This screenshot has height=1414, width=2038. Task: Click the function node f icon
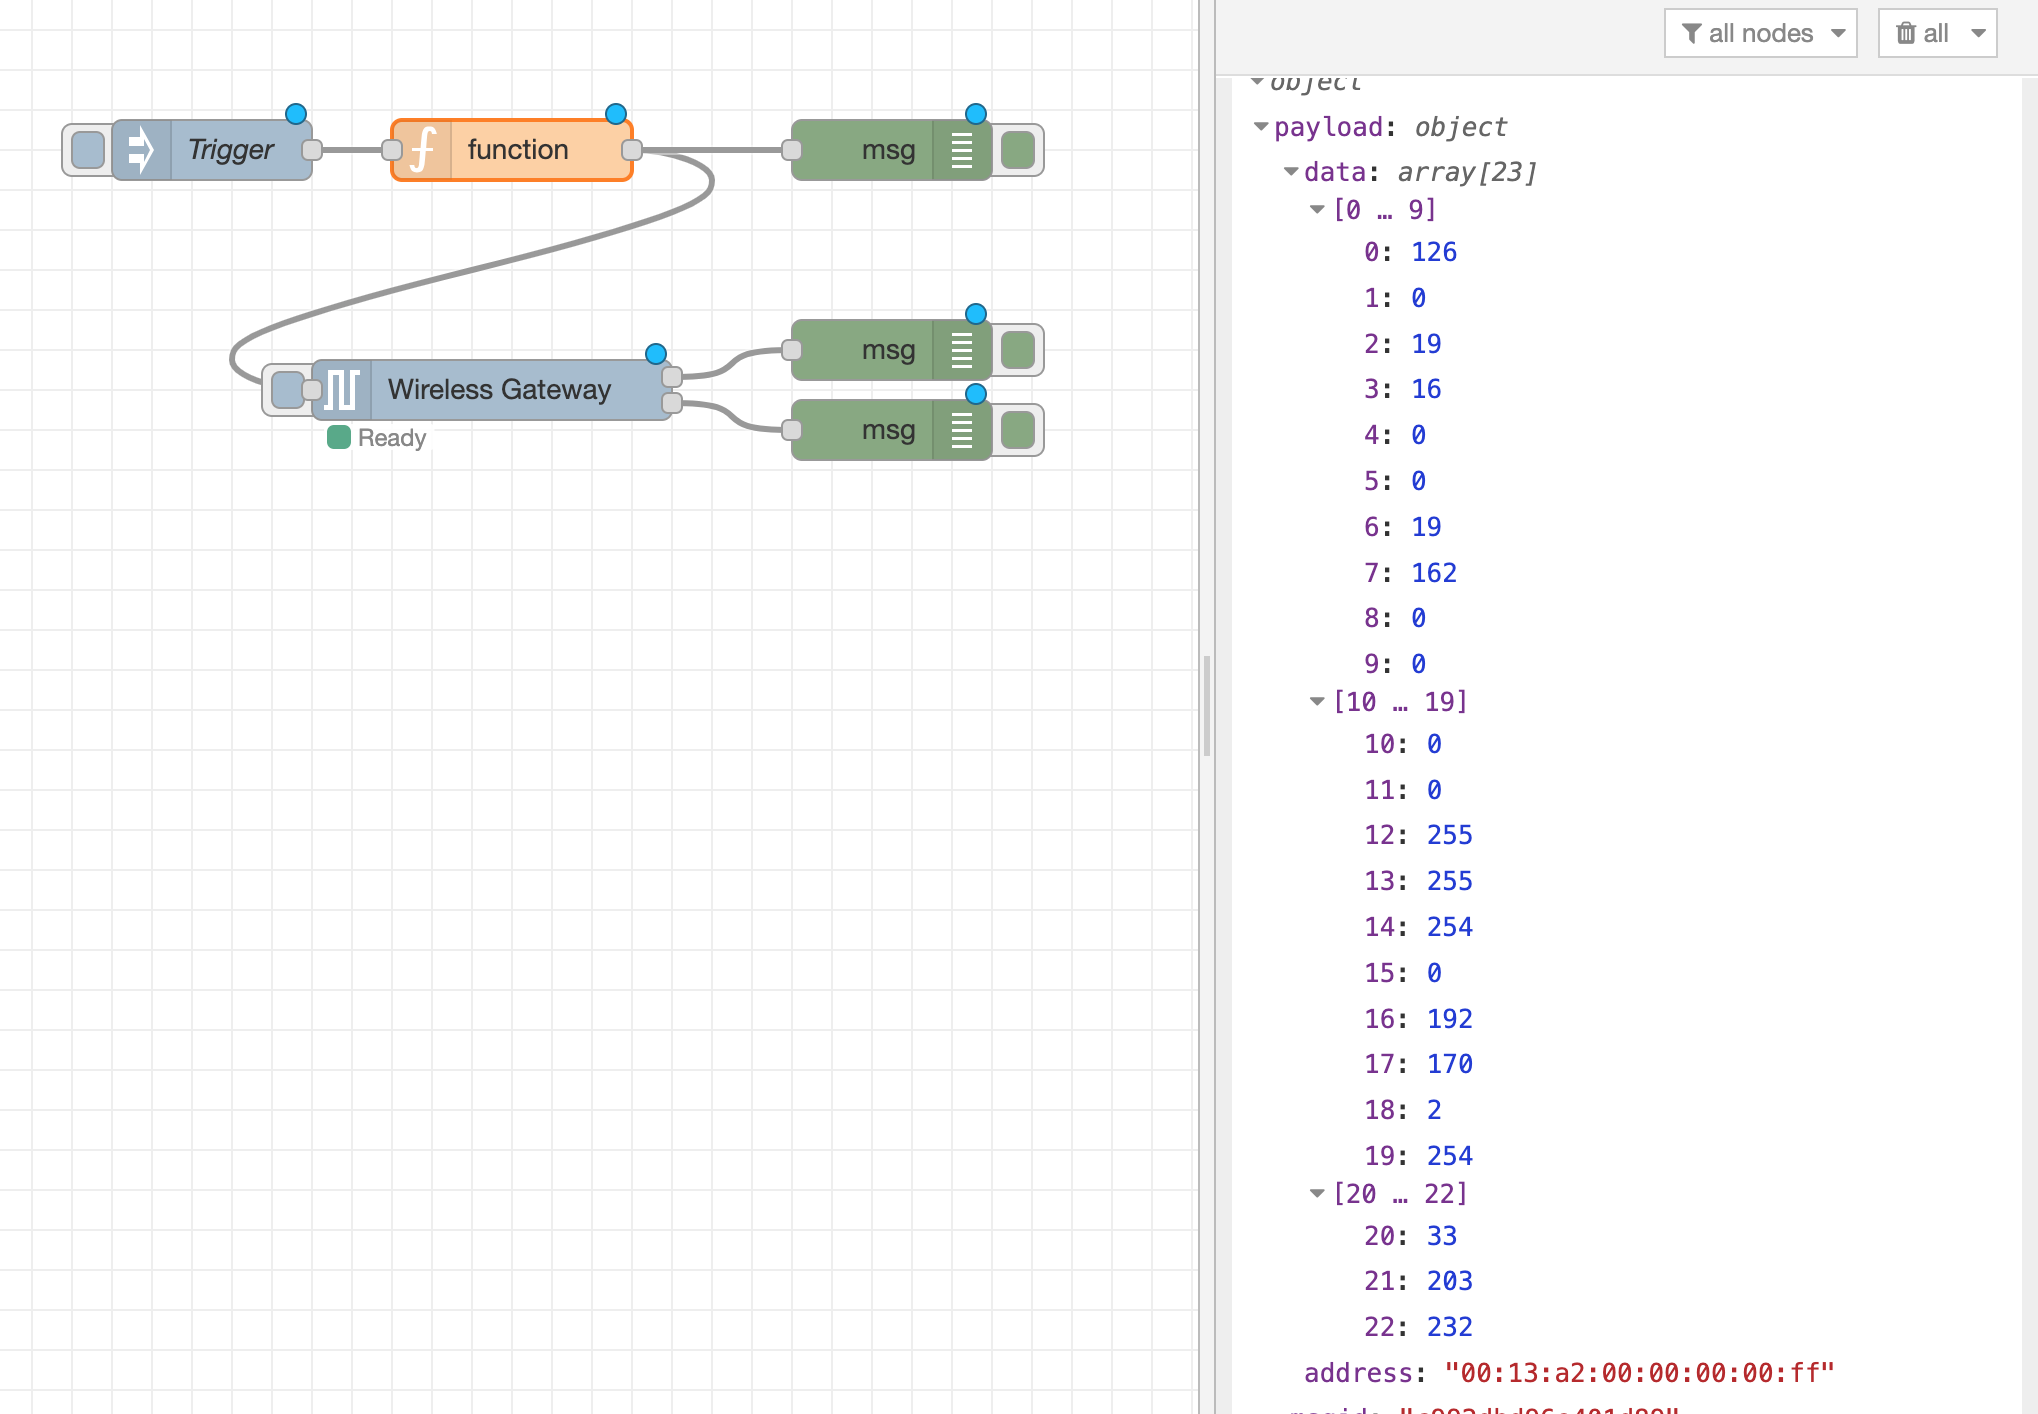tap(423, 150)
